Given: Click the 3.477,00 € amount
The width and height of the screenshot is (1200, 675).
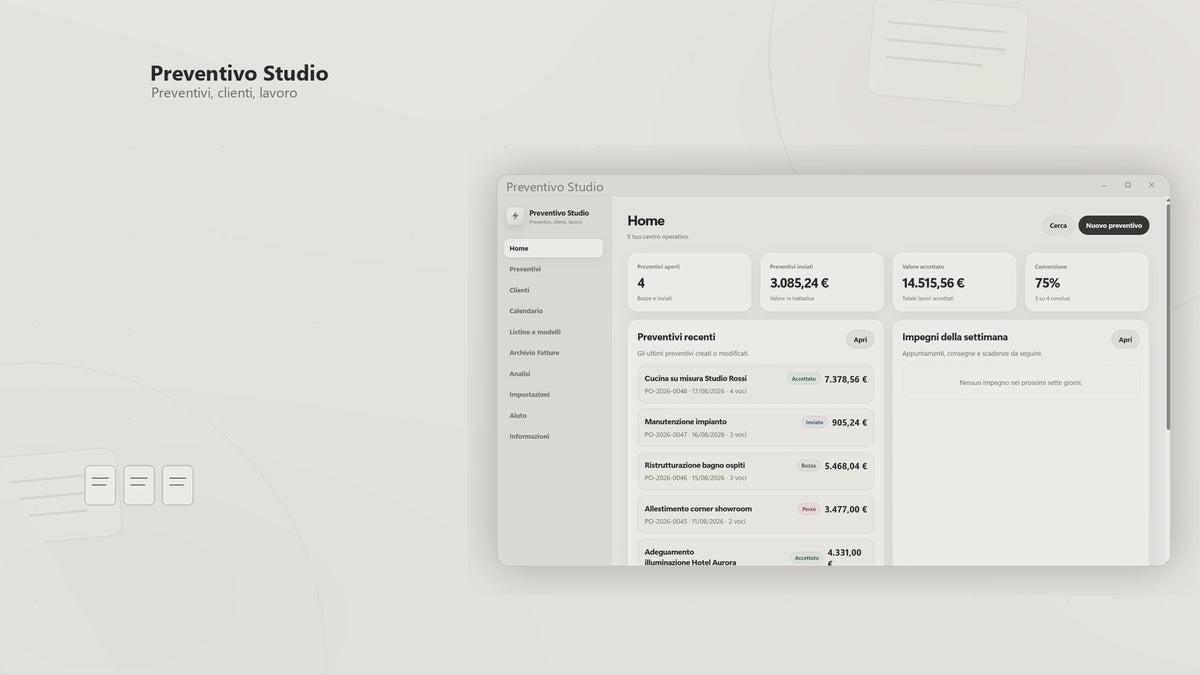Looking at the screenshot, I should point(846,509).
